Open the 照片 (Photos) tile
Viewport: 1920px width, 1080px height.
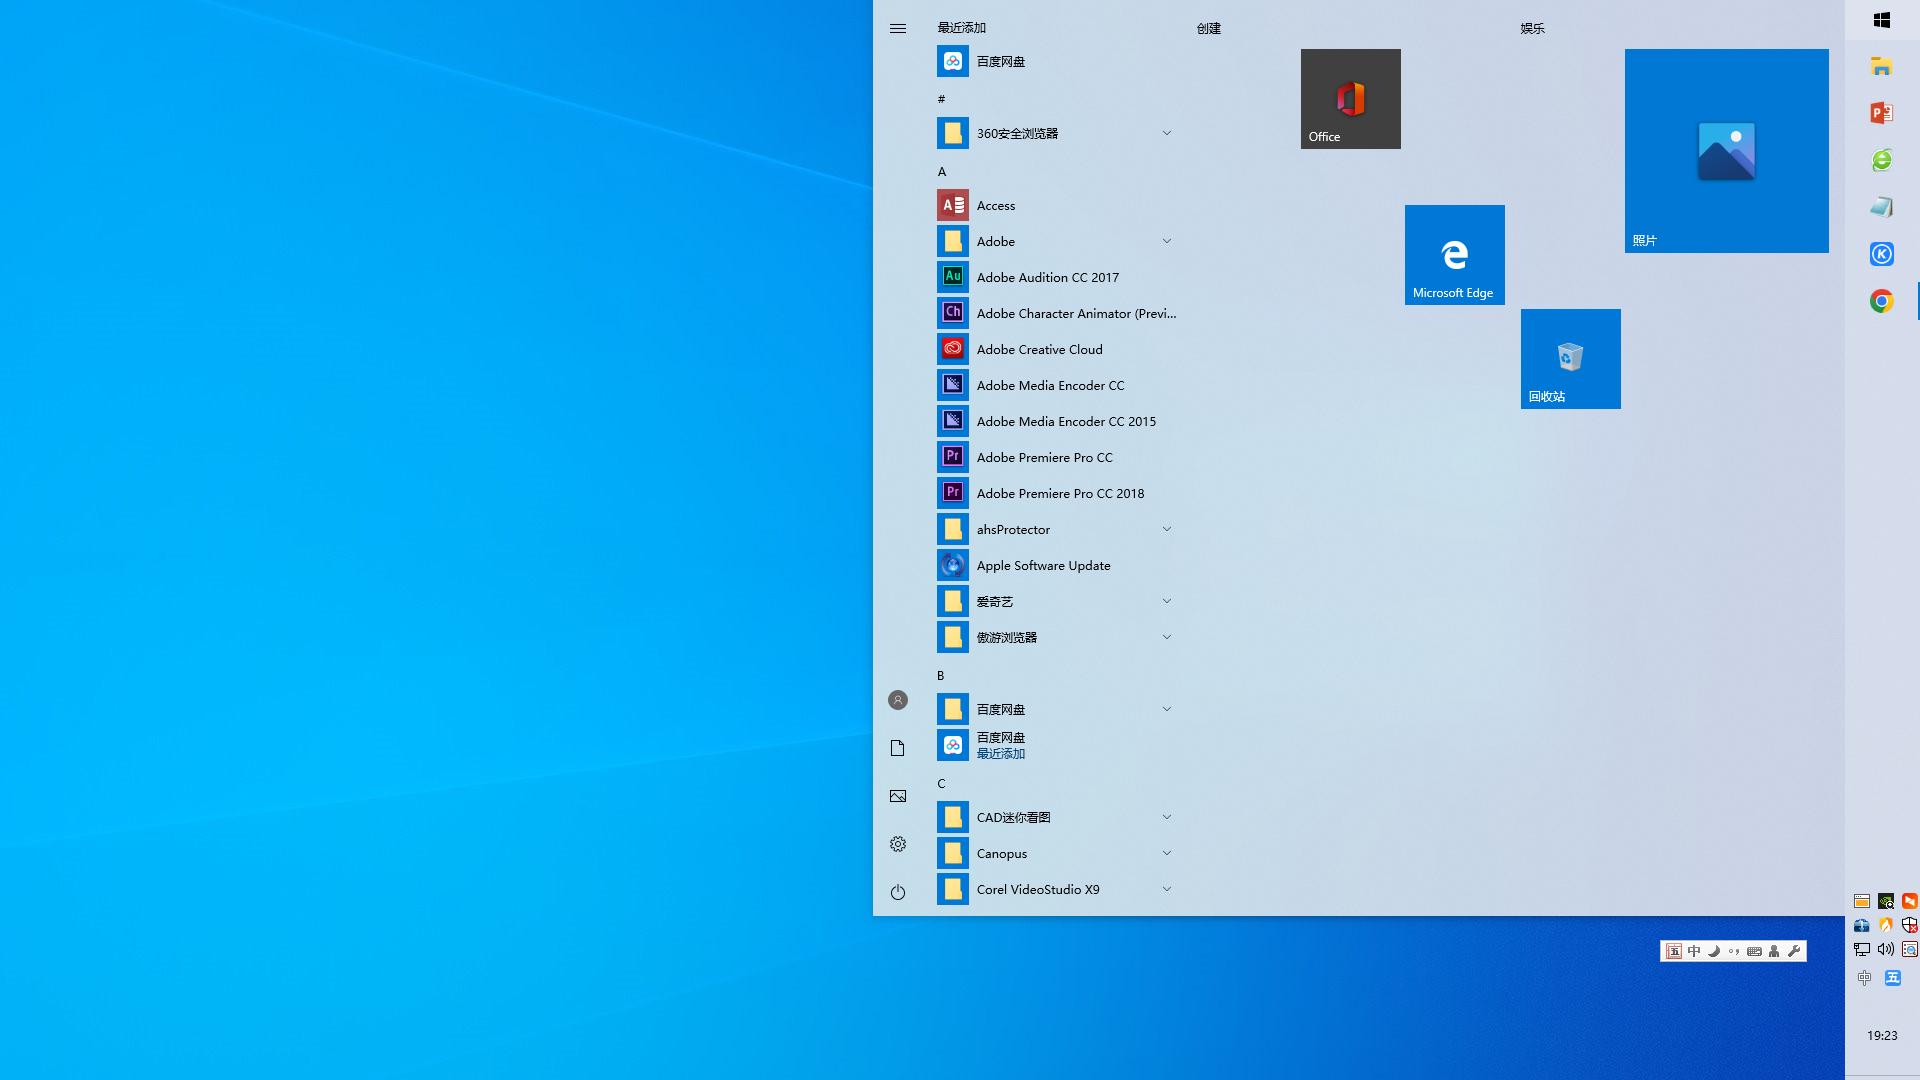[1726, 150]
